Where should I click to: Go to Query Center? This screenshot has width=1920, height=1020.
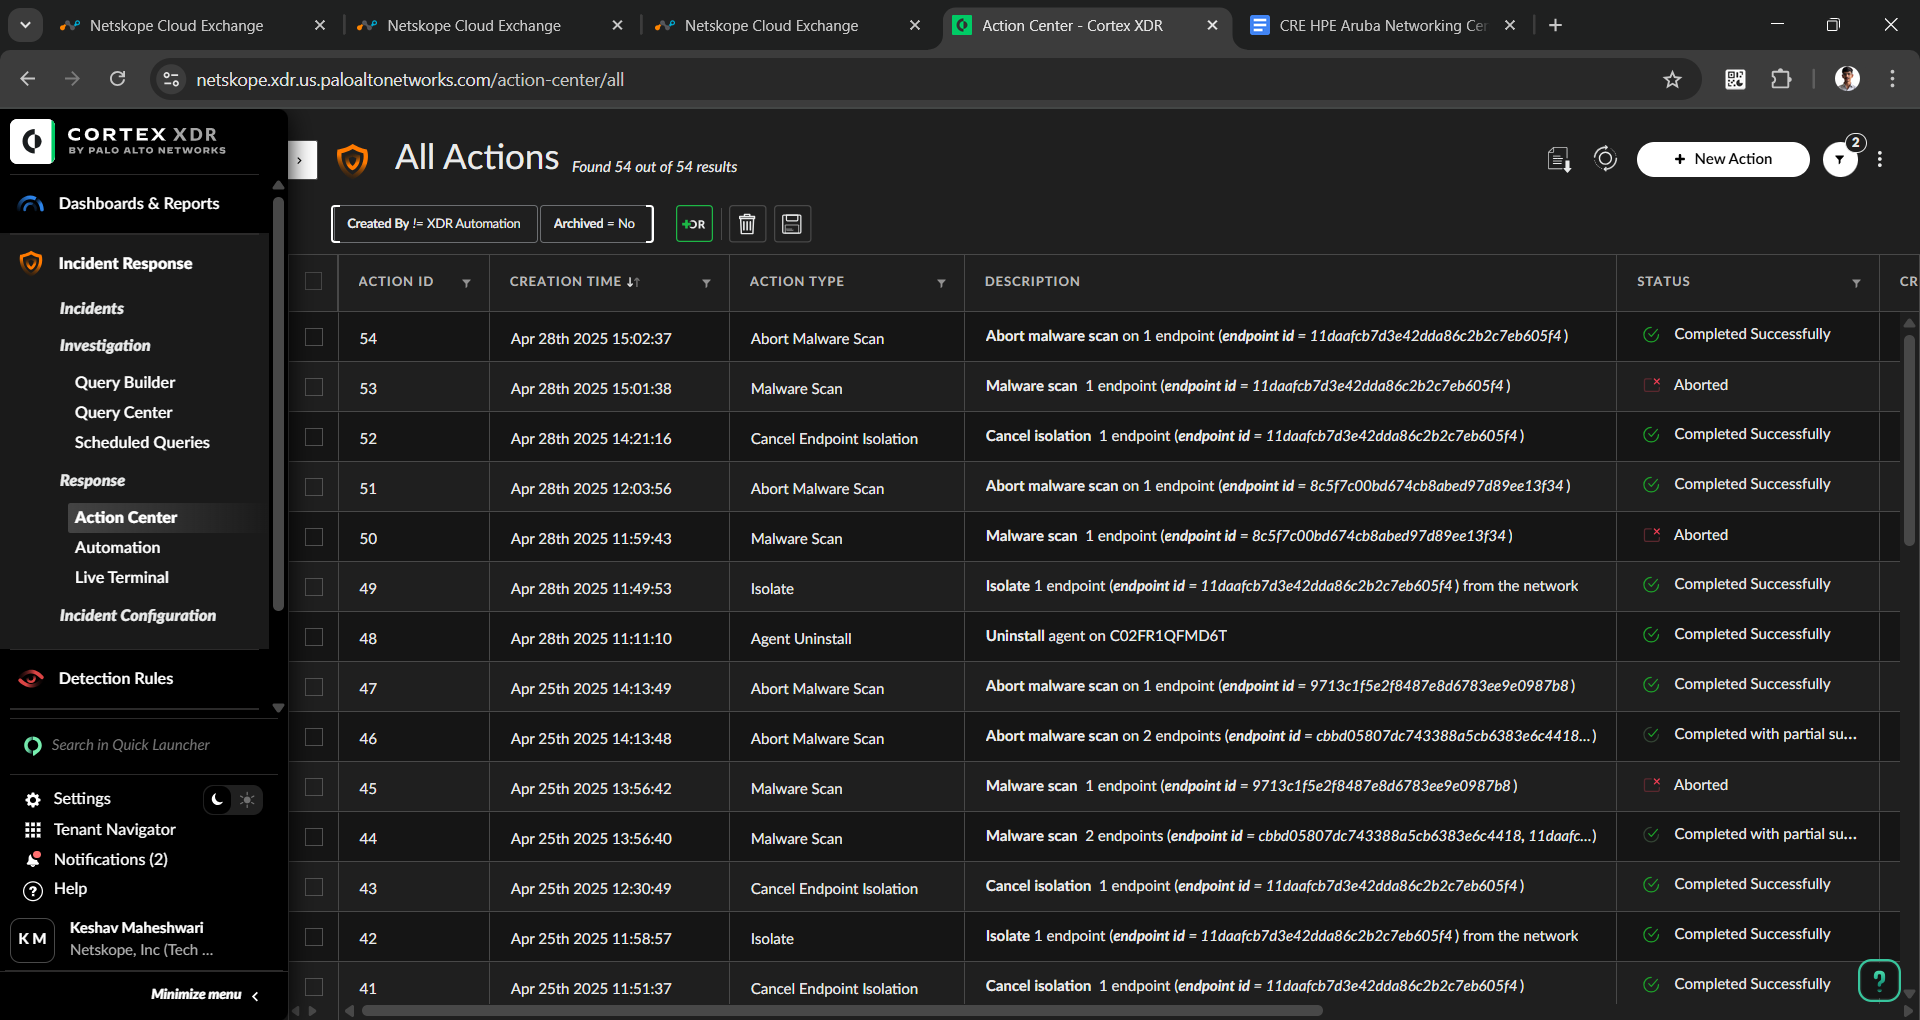coord(123,413)
